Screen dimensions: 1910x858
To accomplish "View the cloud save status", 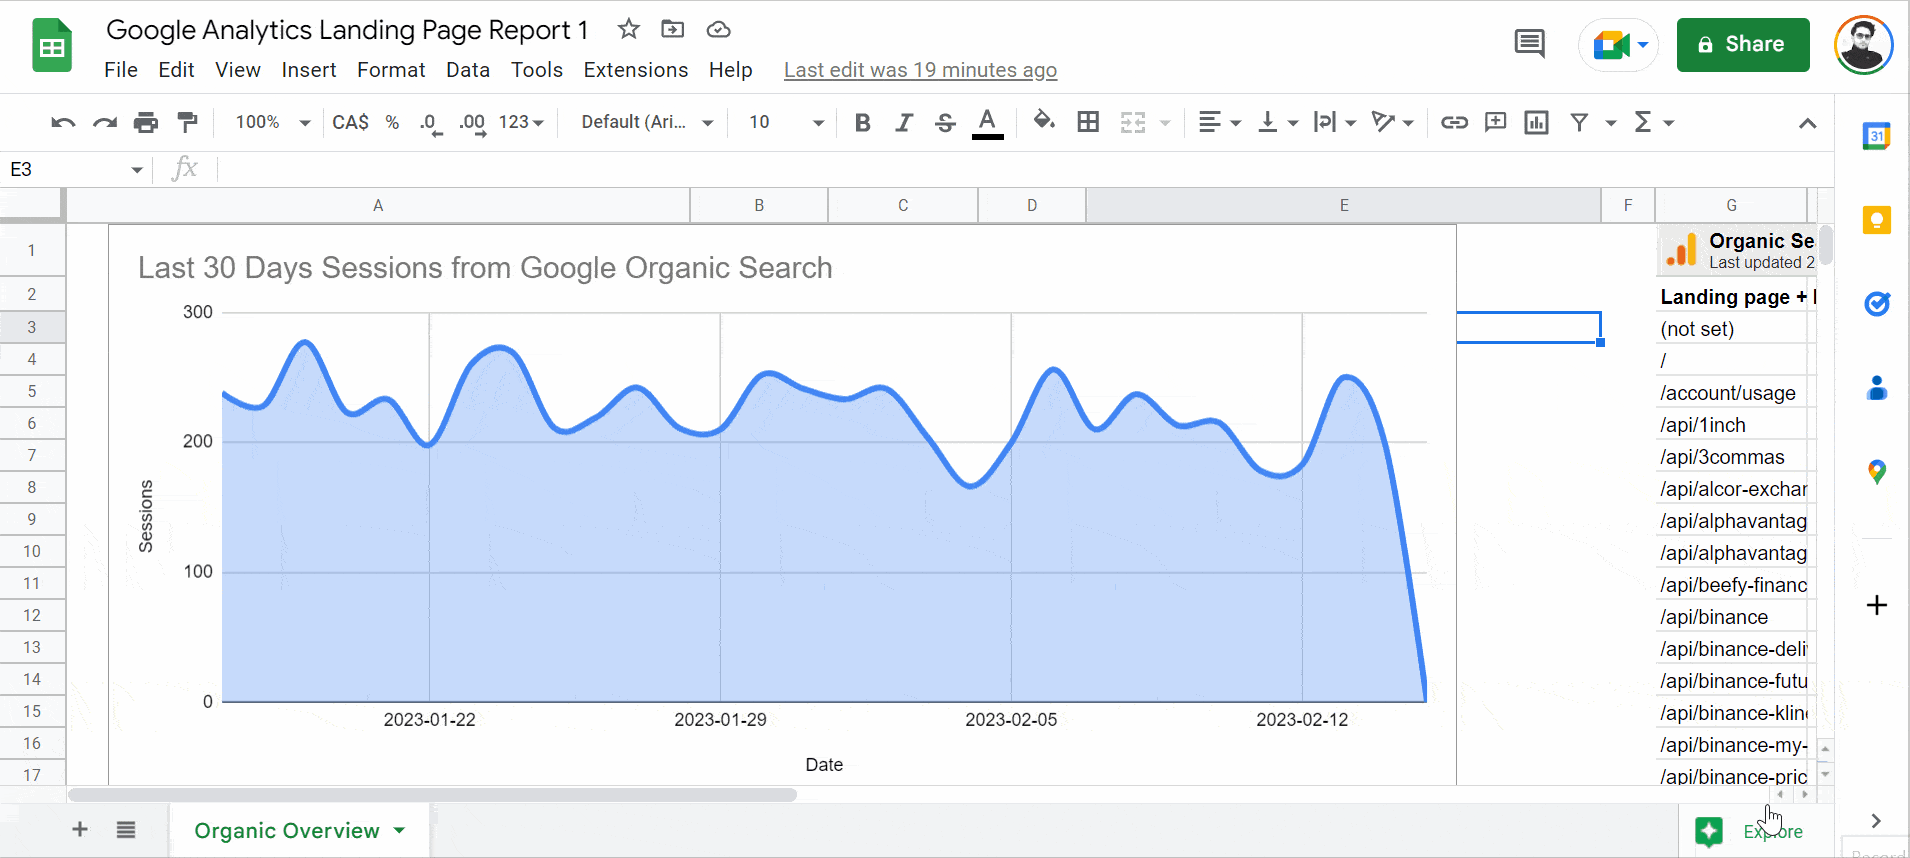I will (x=718, y=29).
